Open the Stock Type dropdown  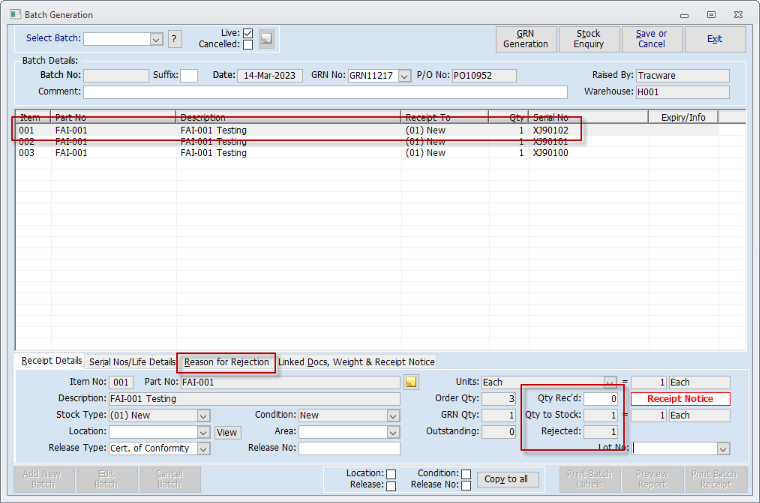(x=203, y=416)
